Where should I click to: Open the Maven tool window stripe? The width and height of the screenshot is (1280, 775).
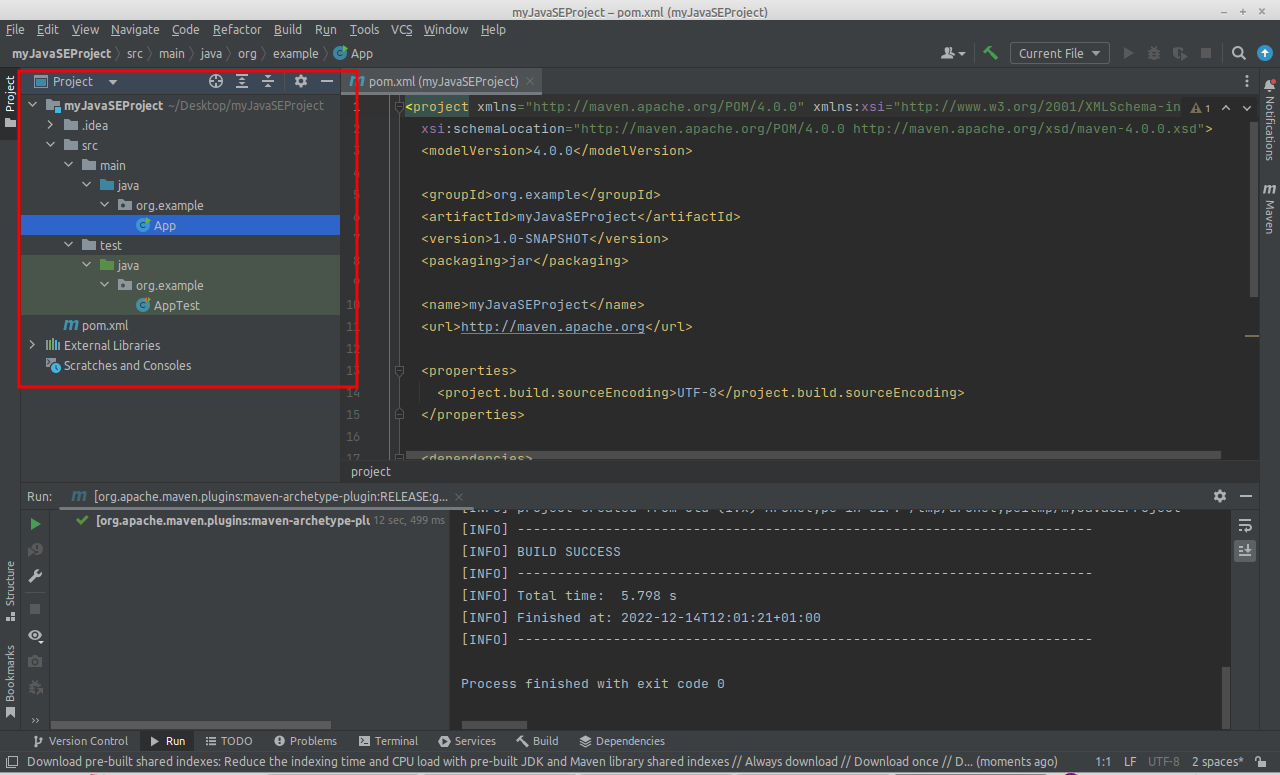[1270, 207]
